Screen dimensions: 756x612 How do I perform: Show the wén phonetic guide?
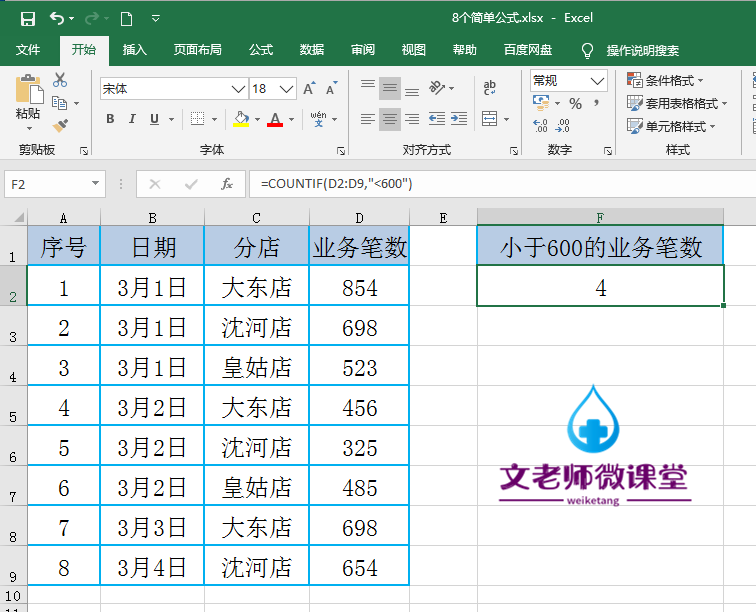[x=318, y=119]
